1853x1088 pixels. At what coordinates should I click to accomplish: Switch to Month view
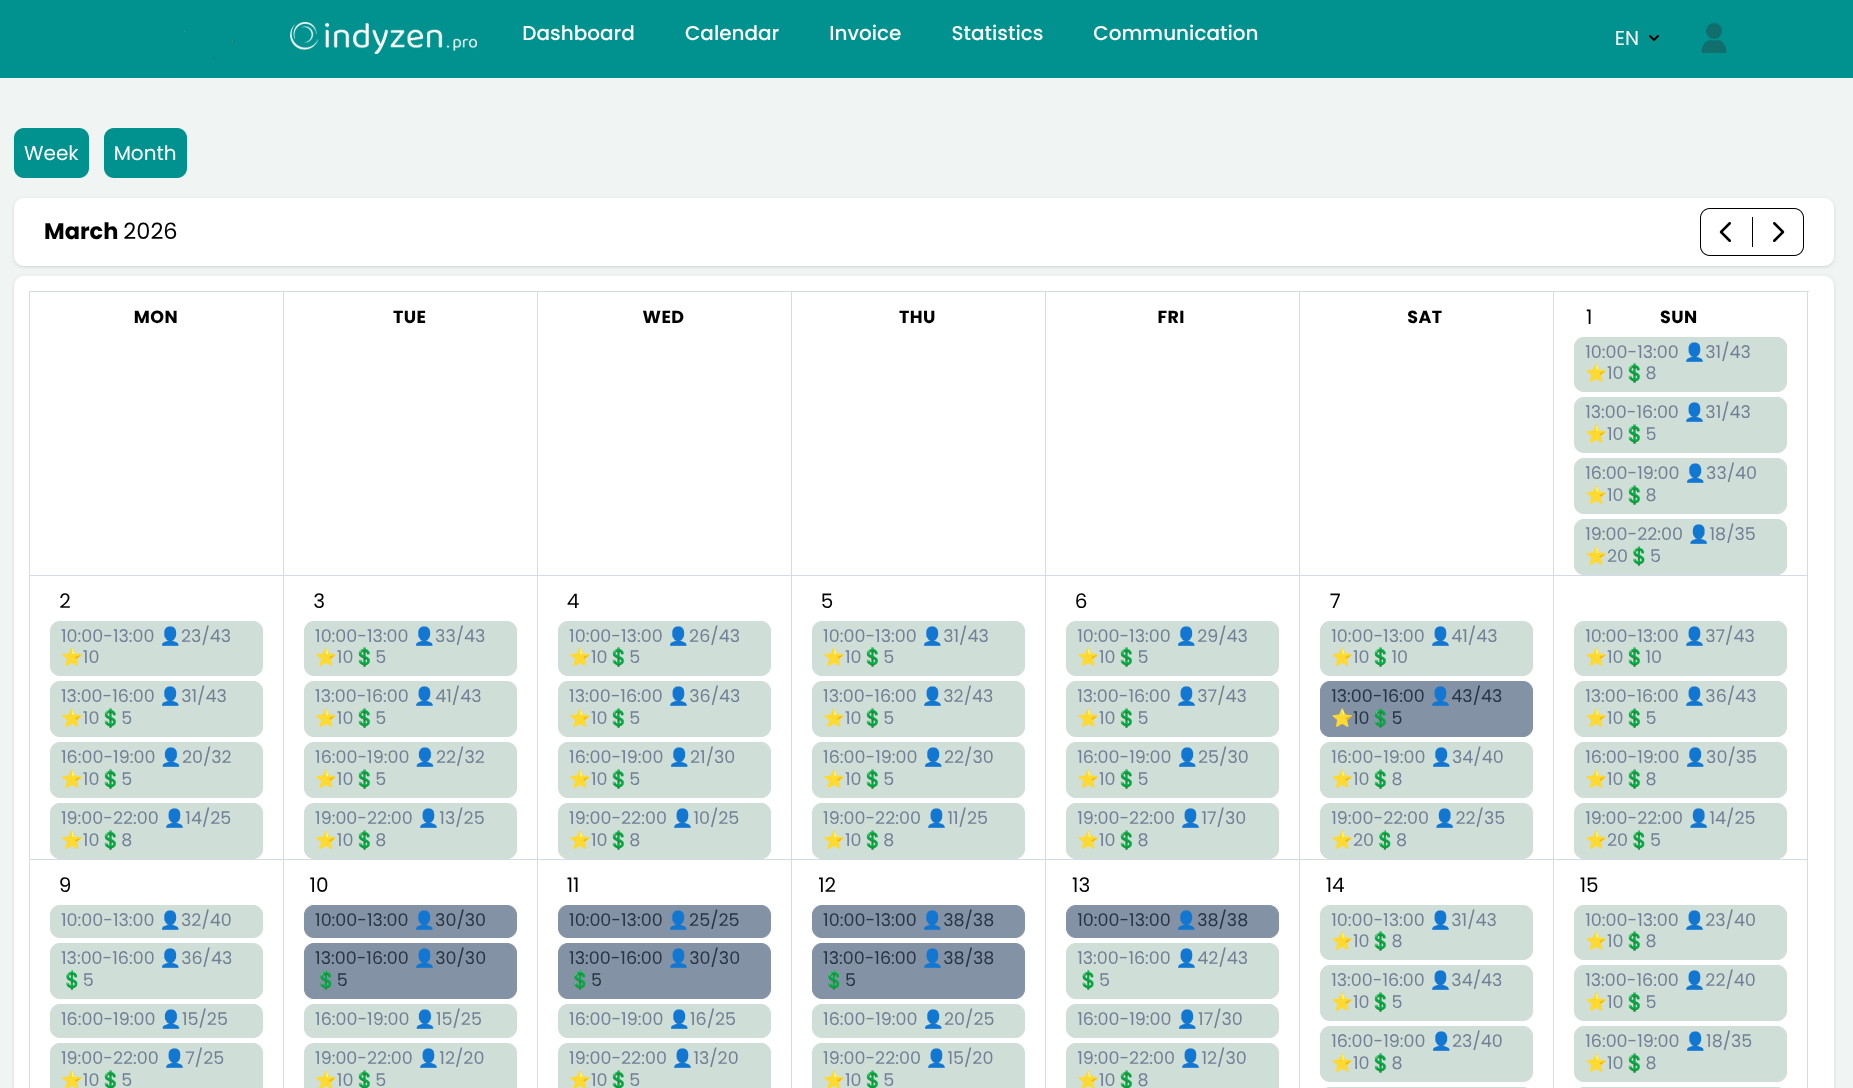[145, 153]
